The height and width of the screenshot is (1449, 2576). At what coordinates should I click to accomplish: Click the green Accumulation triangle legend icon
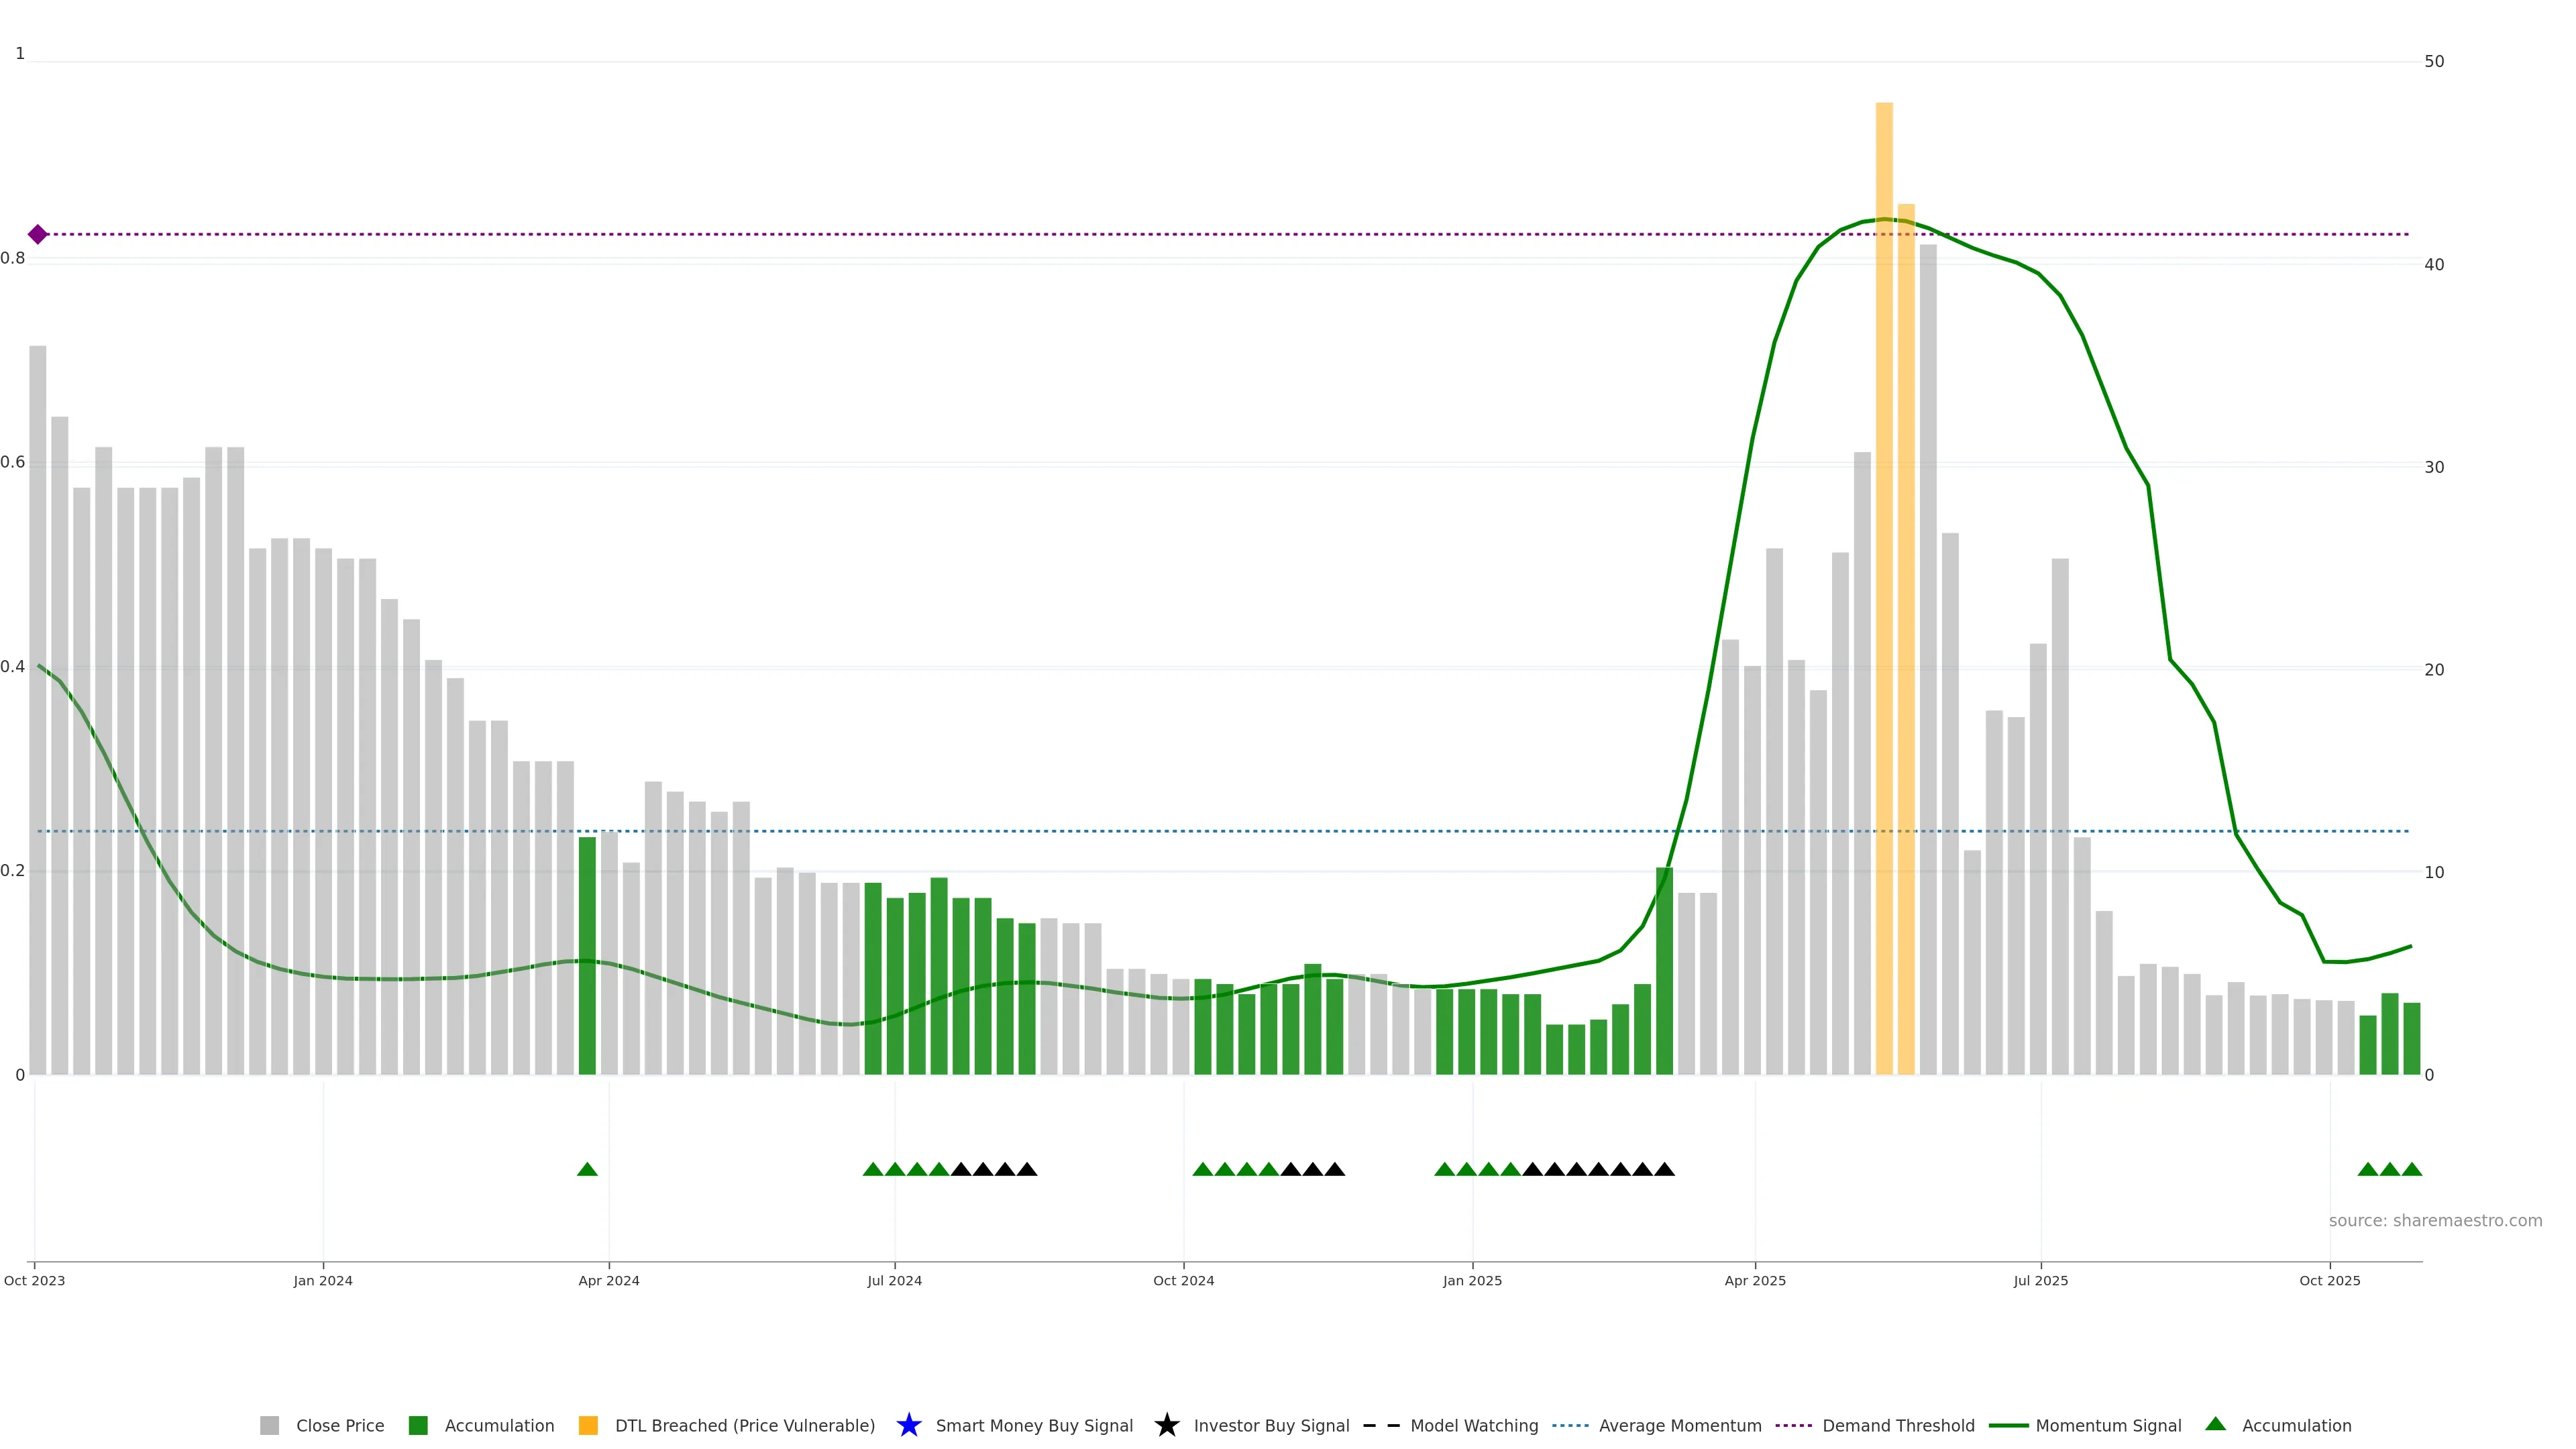coord(2215,1424)
